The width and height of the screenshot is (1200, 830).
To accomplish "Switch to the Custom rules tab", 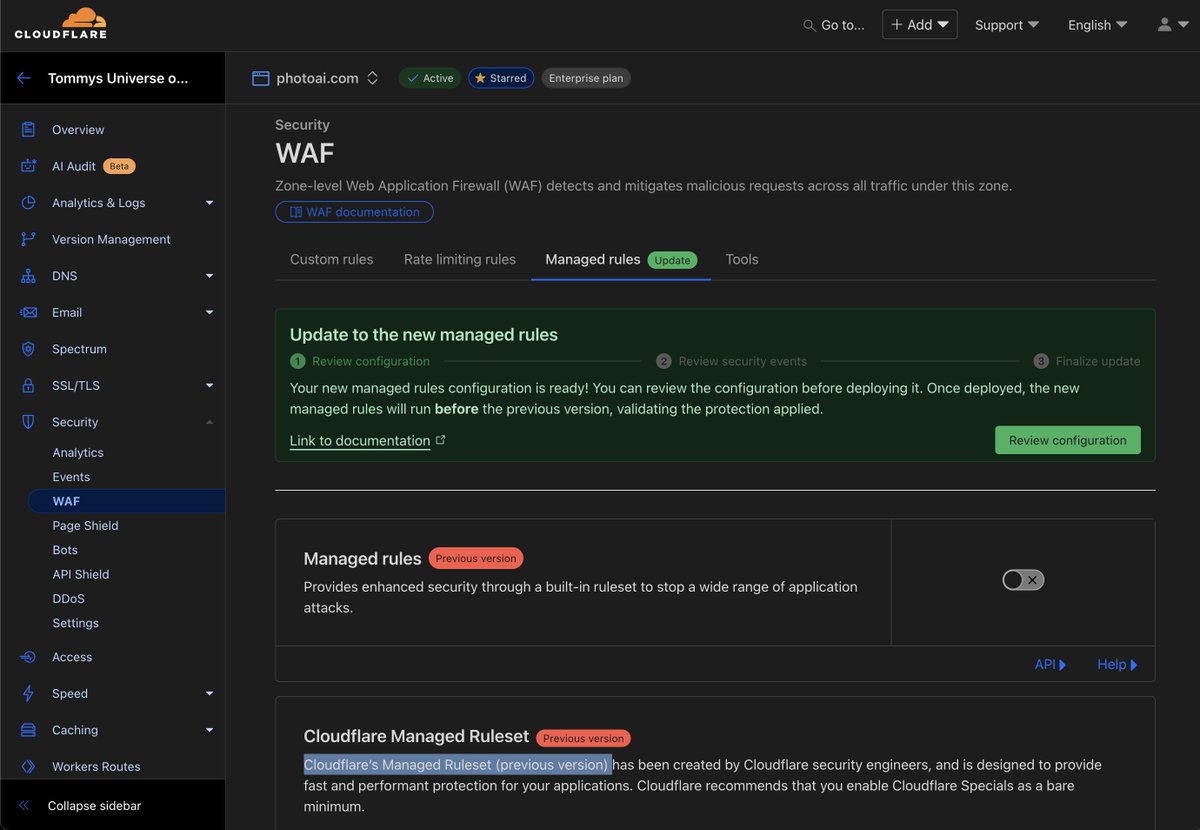I will (x=331, y=259).
